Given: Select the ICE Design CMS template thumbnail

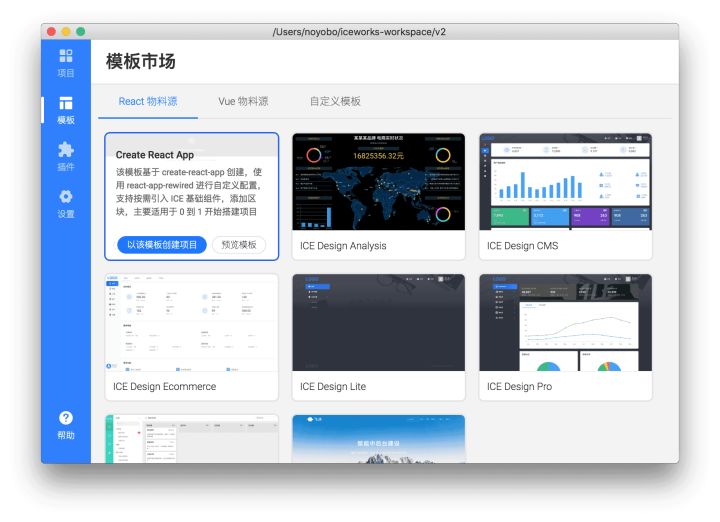Looking at the screenshot, I should pyautogui.click(x=565, y=182).
